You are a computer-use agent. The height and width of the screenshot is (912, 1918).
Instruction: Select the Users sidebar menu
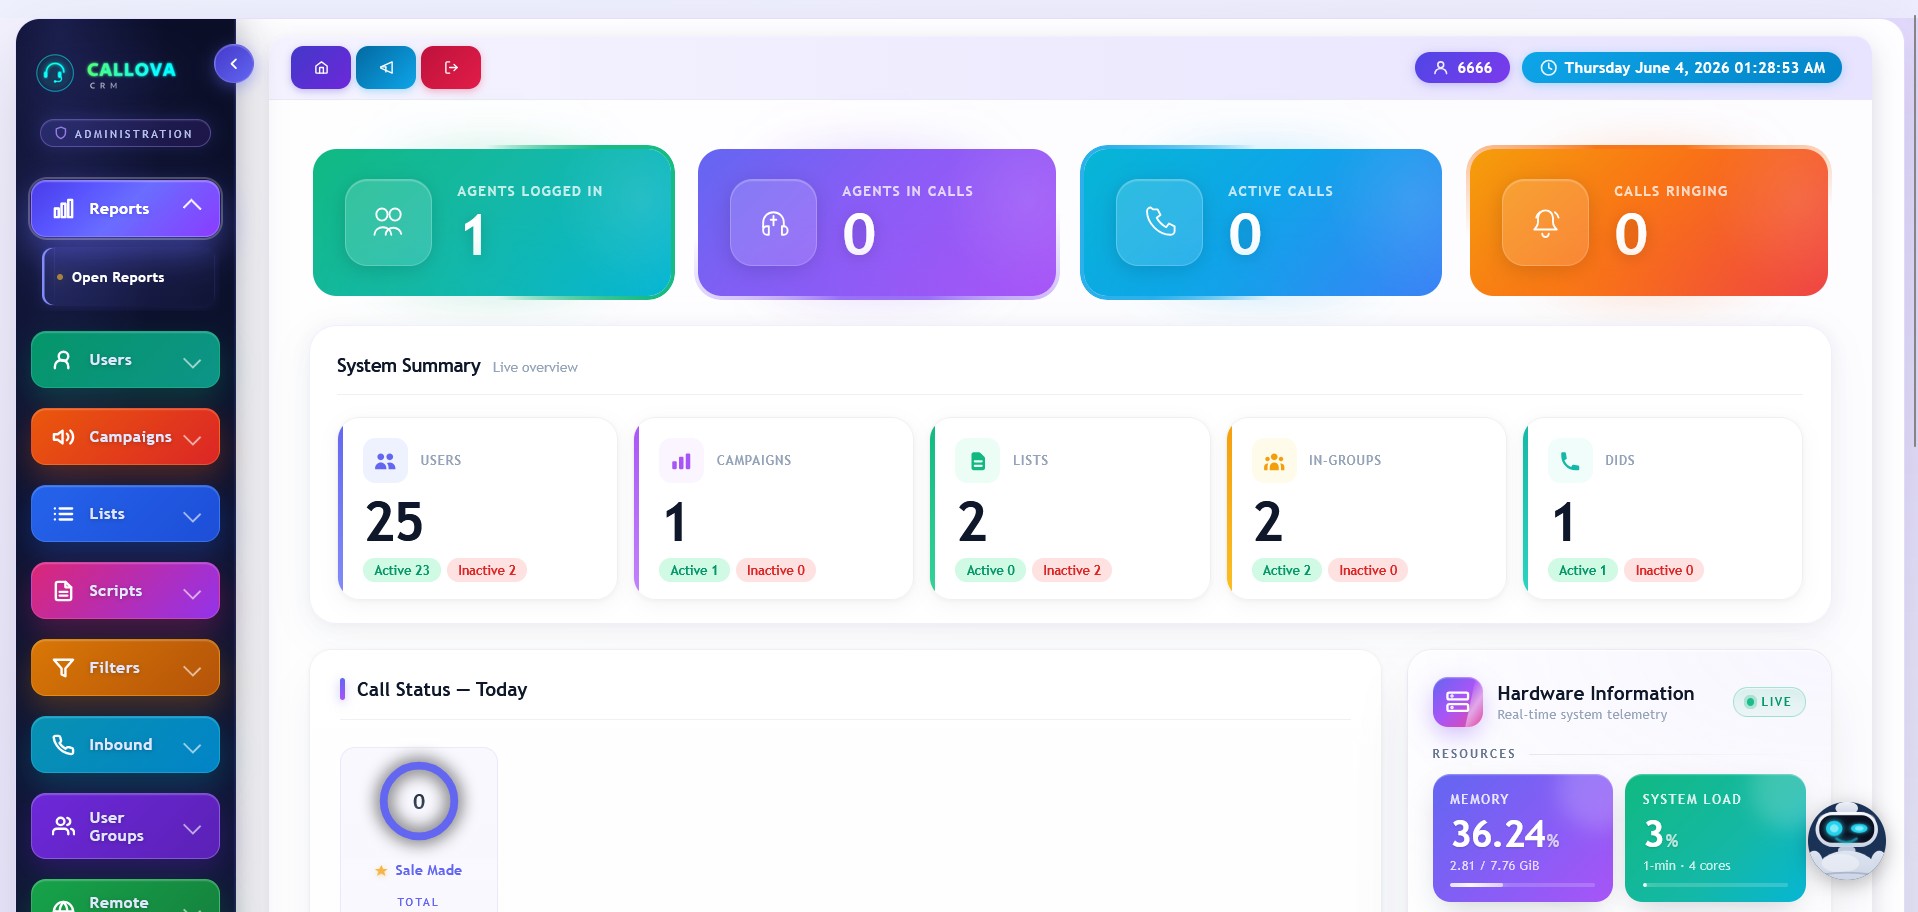(x=125, y=360)
